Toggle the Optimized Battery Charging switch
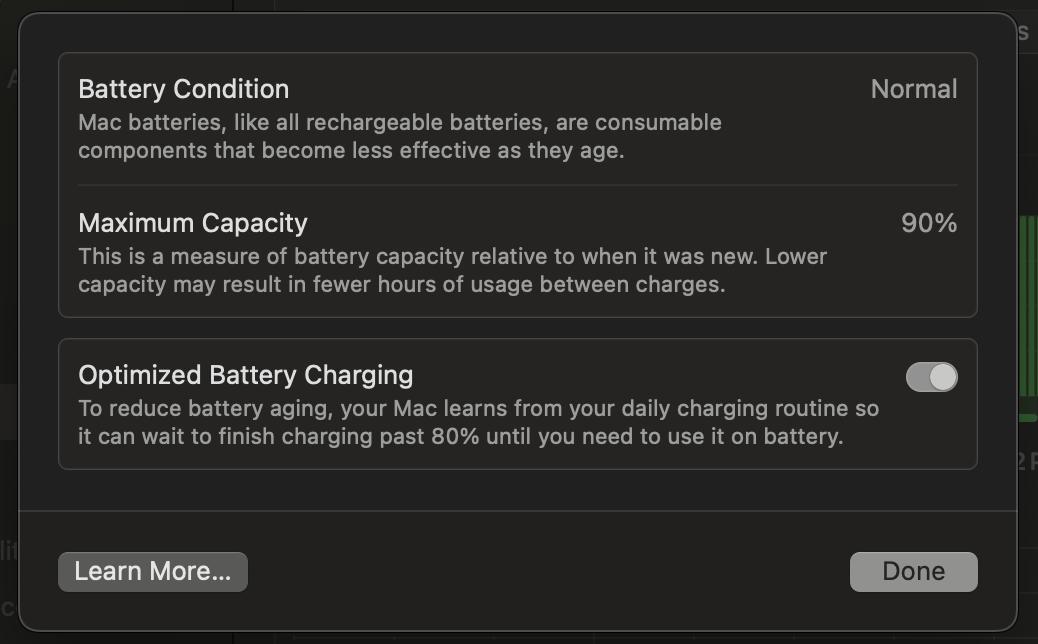1038x644 pixels. pyautogui.click(x=931, y=377)
